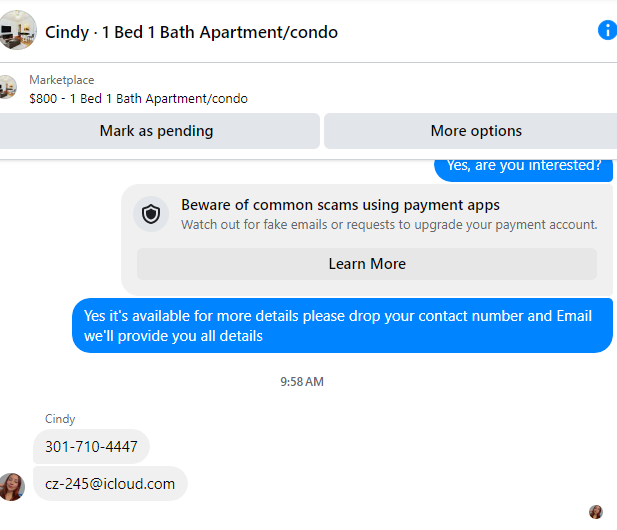Open the Marketplace listing thumbnail
Image resolution: width=617 pixels, height=530 pixels.
pos(8,88)
